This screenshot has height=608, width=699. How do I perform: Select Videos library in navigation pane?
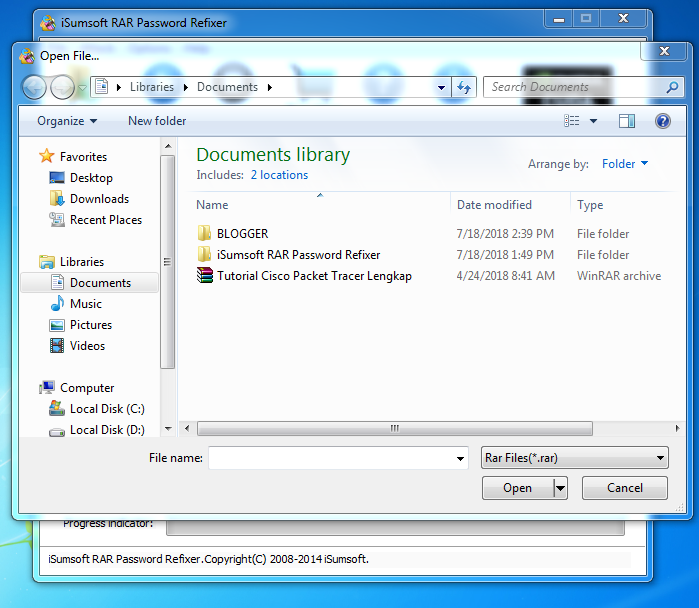click(x=87, y=345)
